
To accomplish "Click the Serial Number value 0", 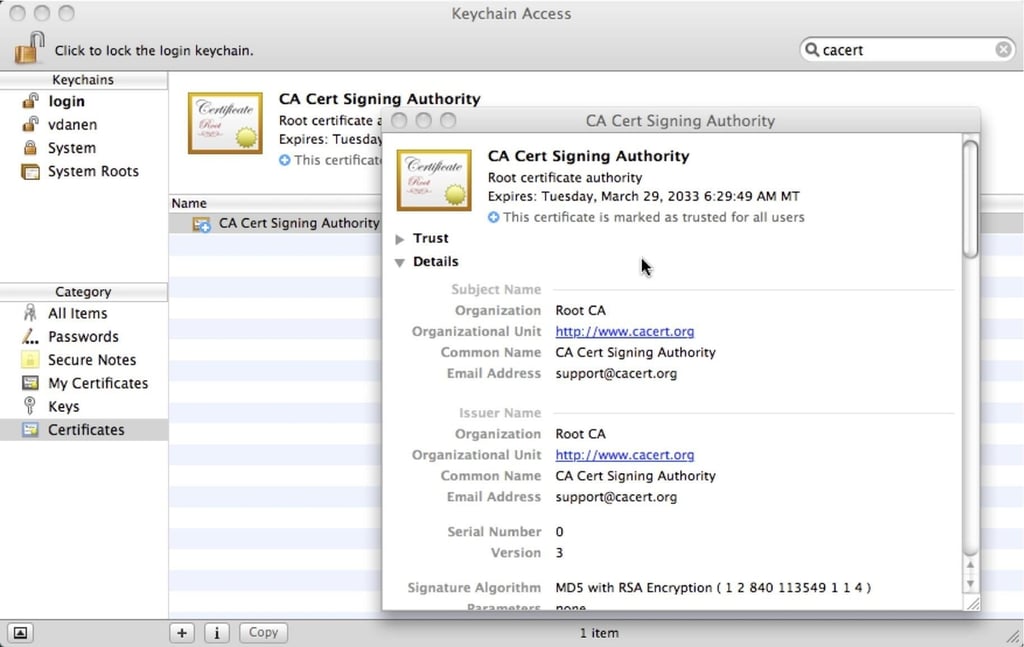I will click(559, 532).
